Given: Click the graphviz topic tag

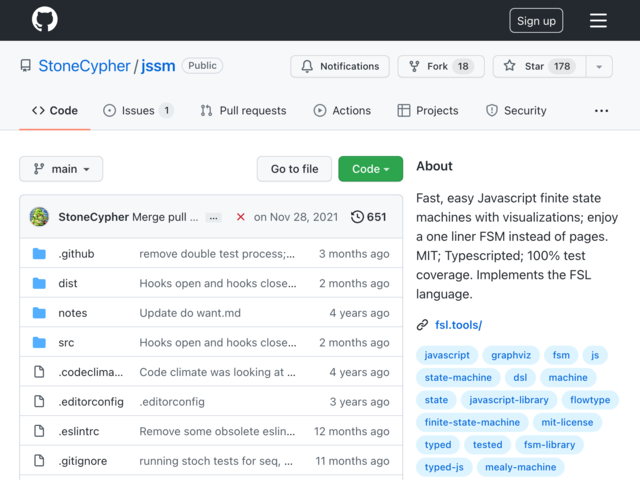Looking at the screenshot, I should point(511,355).
